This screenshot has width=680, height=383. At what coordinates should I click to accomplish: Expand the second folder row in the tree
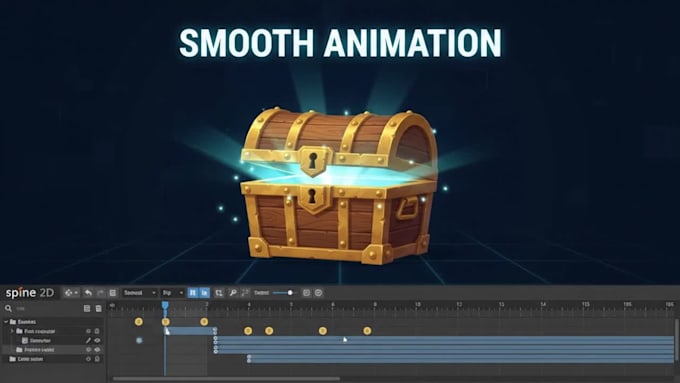pyautogui.click(x=12, y=331)
